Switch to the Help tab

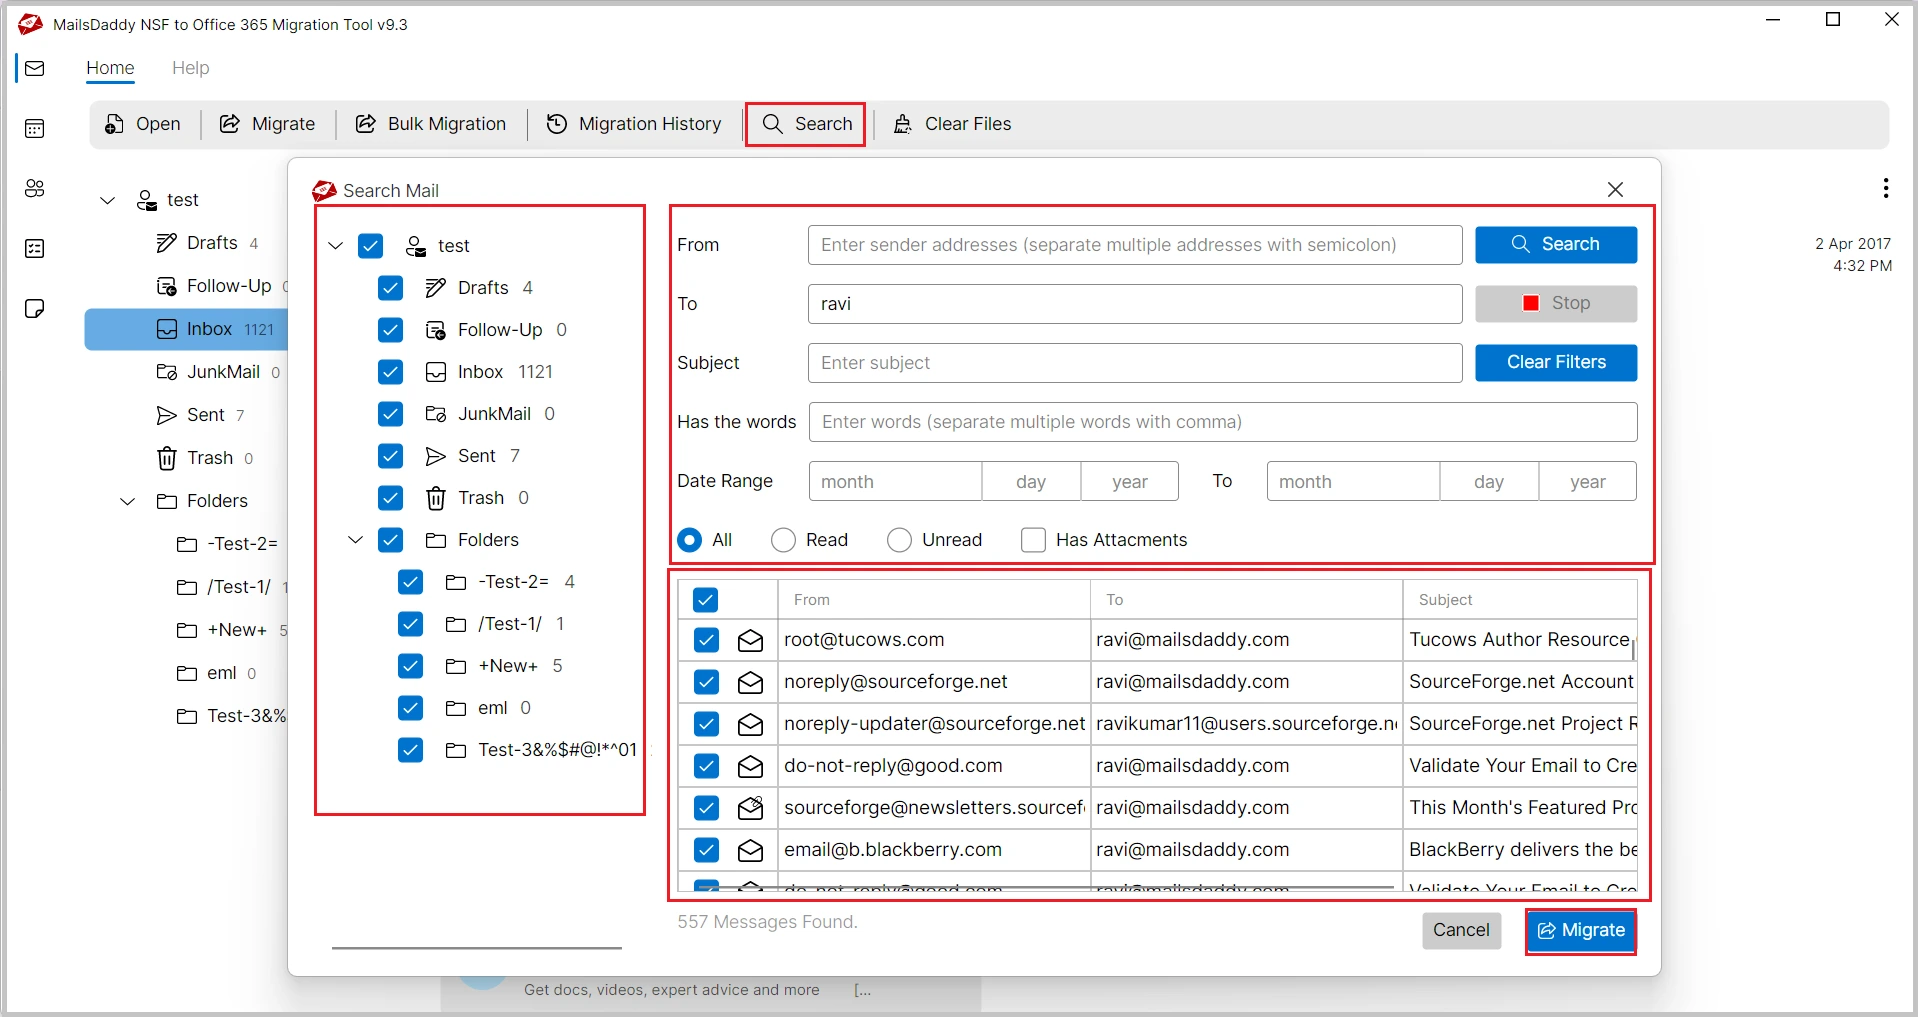(x=190, y=68)
